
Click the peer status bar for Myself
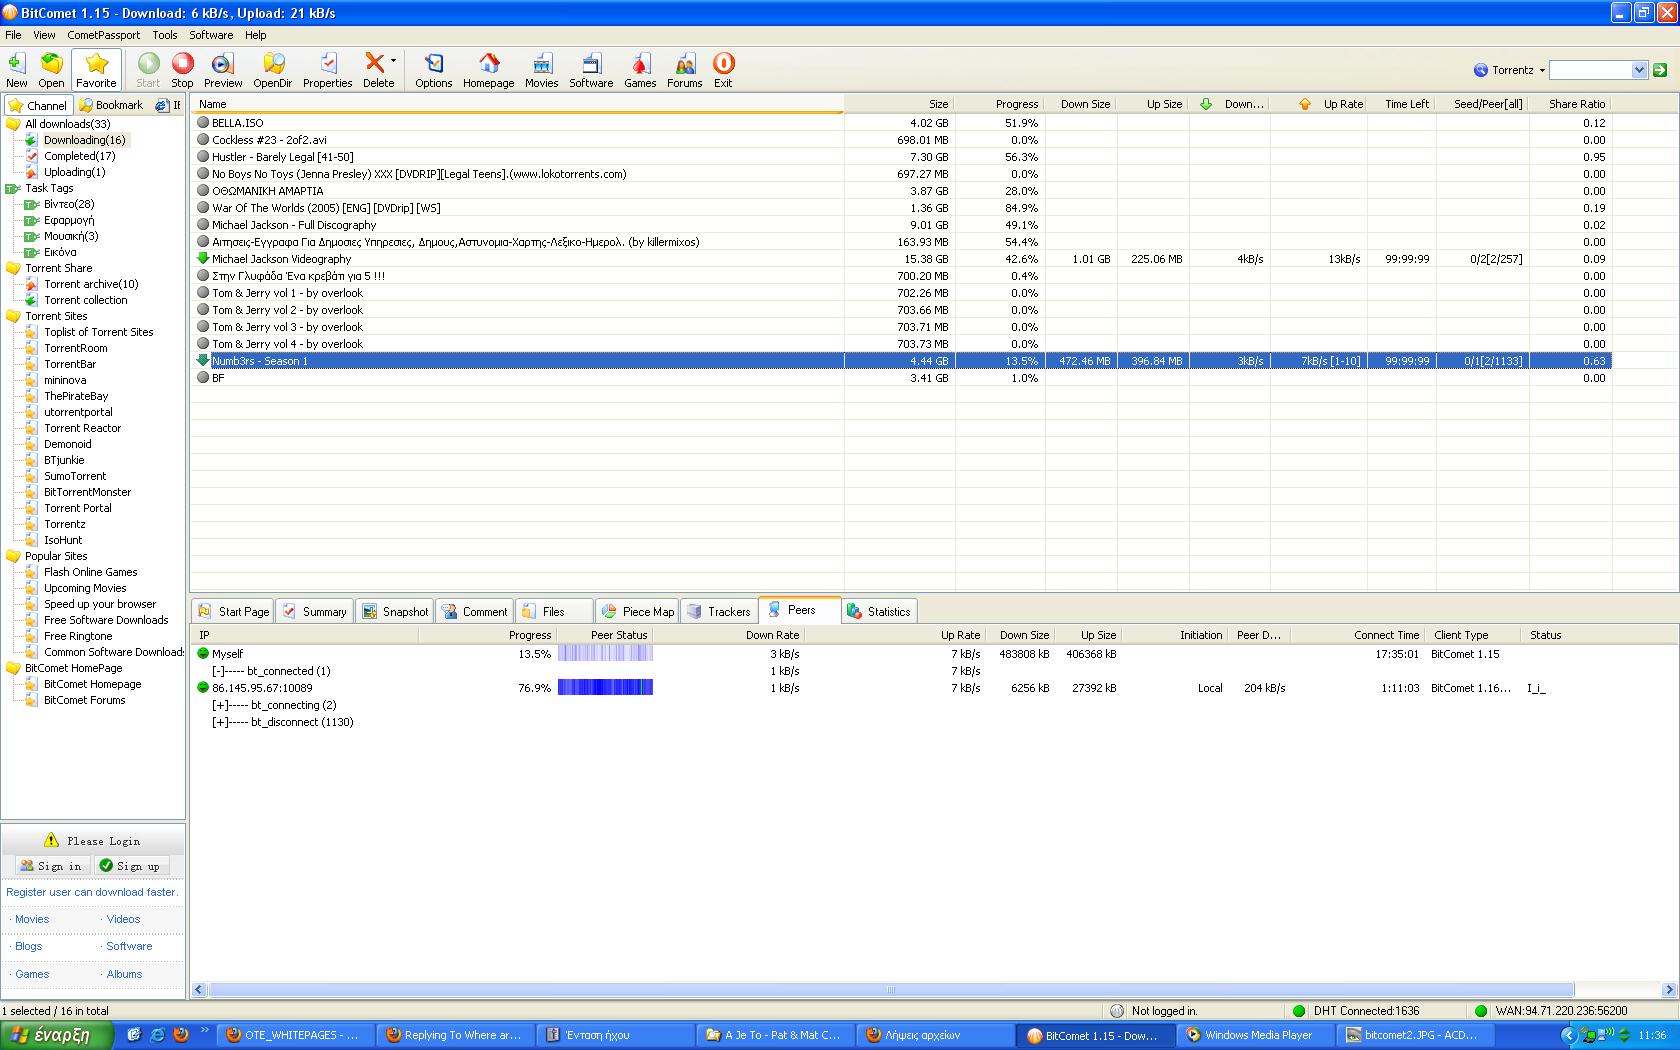point(605,654)
